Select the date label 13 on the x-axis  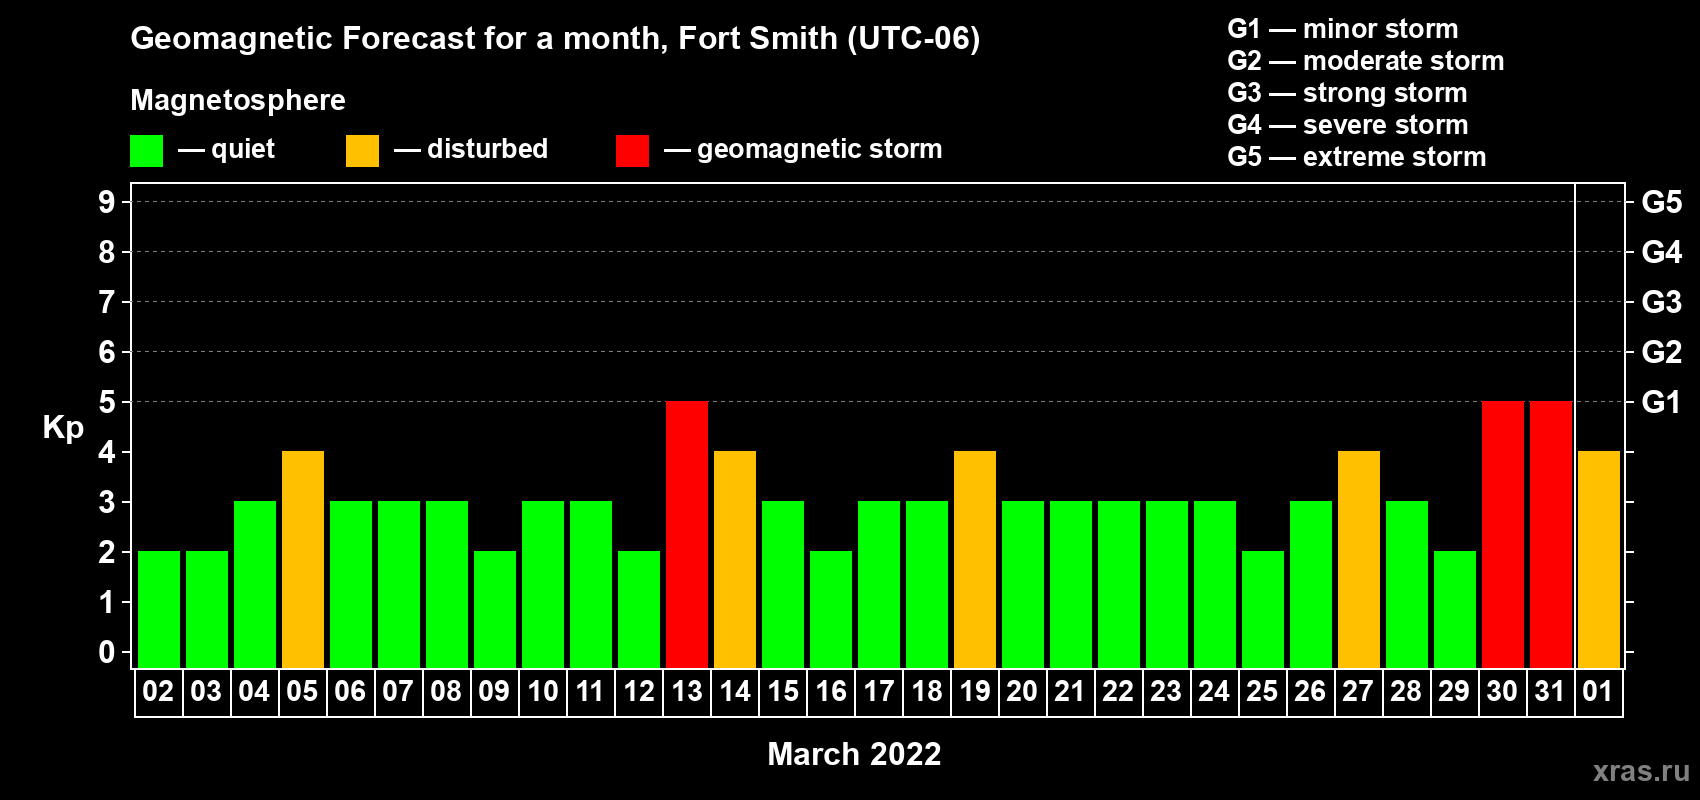pos(687,692)
